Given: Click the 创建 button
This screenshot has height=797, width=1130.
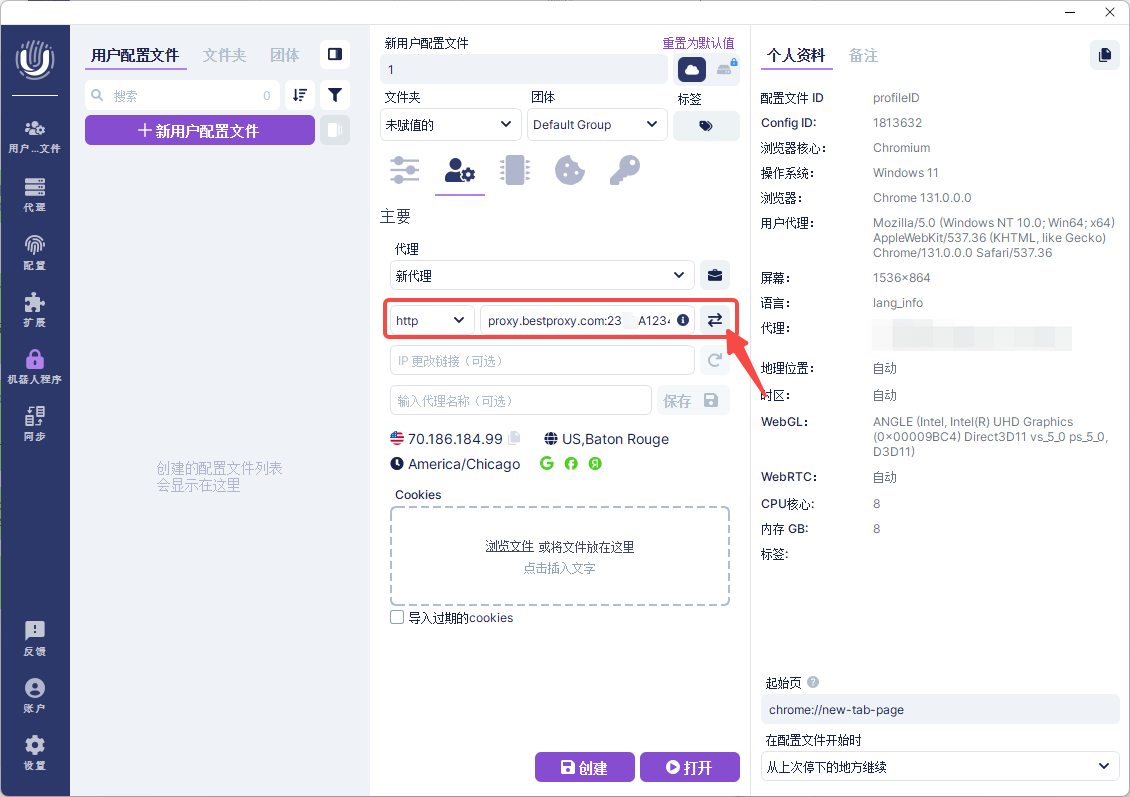Looking at the screenshot, I should (x=584, y=767).
